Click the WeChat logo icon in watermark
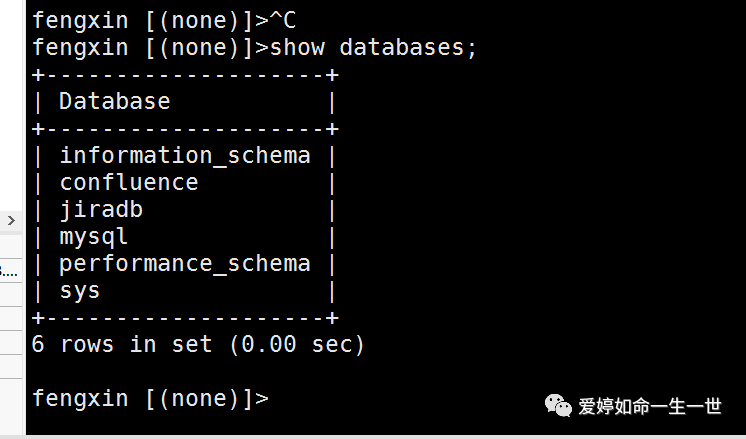The width and height of the screenshot is (746, 439). click(x=559, y=406)
